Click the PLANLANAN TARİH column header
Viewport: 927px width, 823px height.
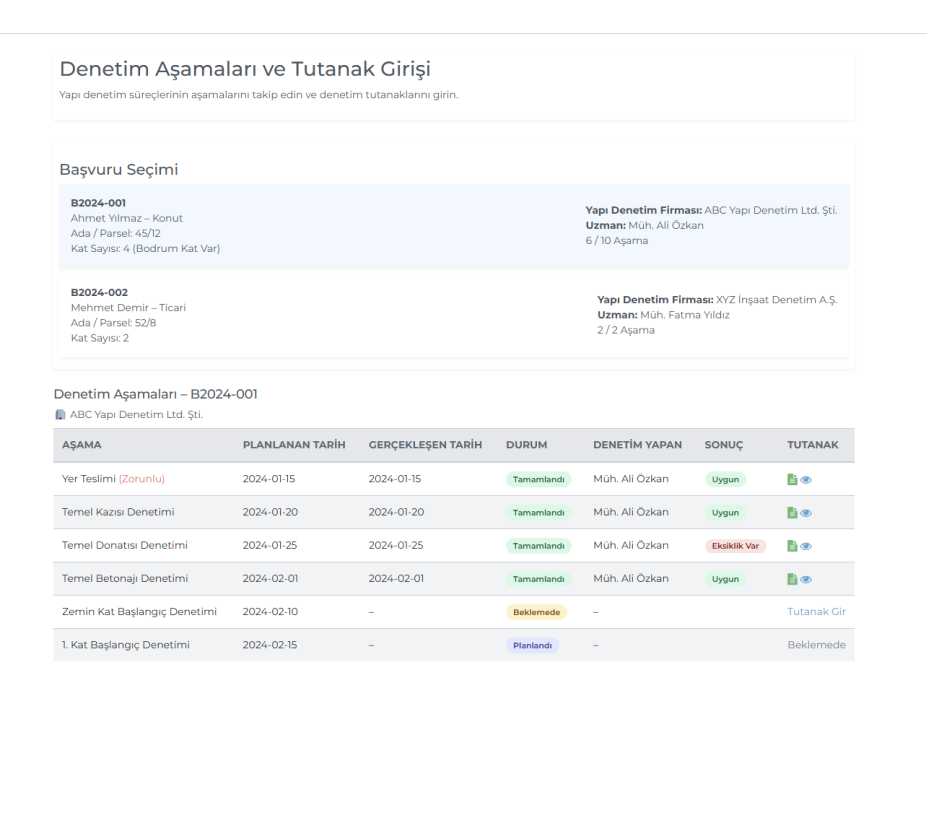[294, 445]
